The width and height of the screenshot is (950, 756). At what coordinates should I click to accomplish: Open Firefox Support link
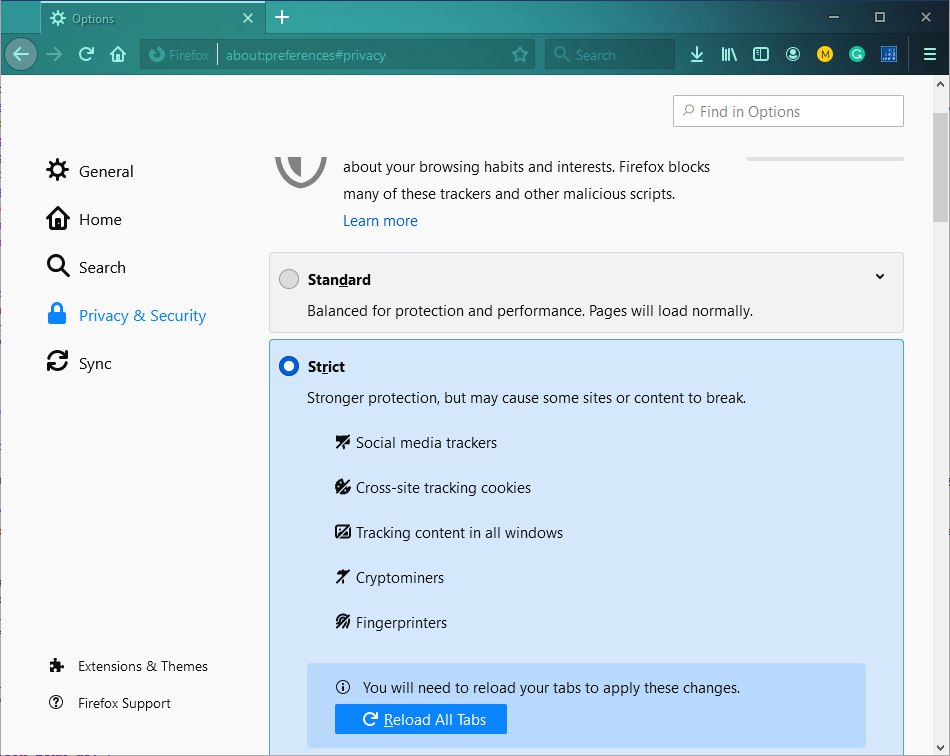point(110,703)
